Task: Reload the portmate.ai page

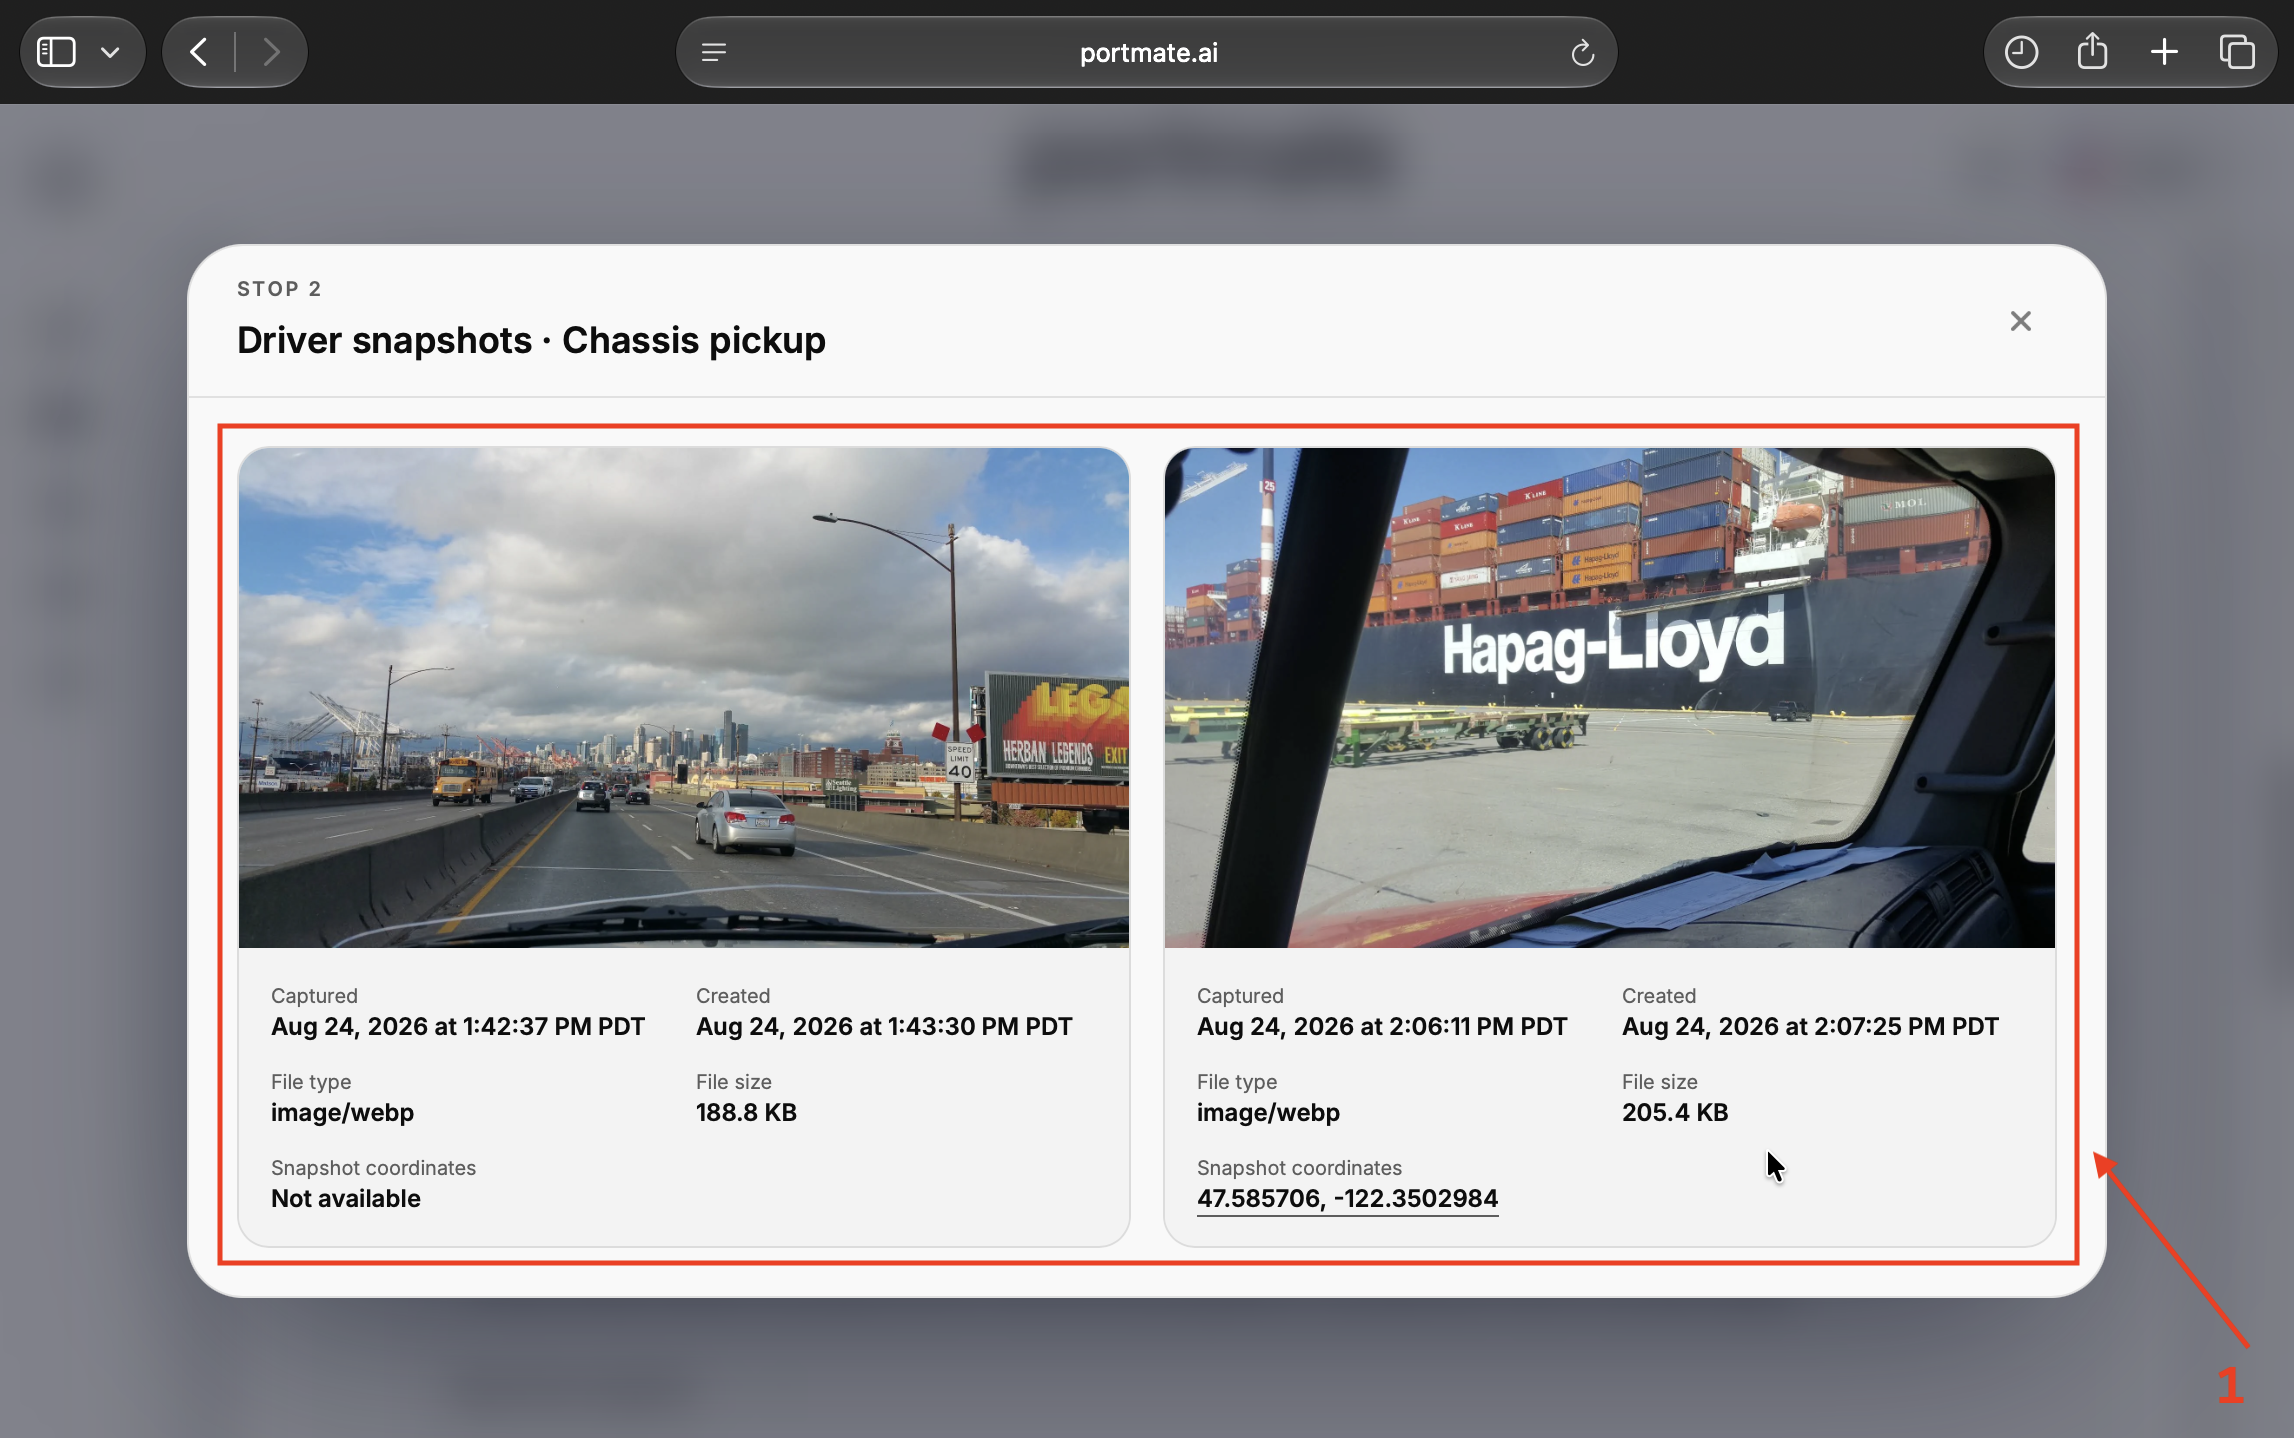Action: pyautogui.click(x=1582, y=52)
